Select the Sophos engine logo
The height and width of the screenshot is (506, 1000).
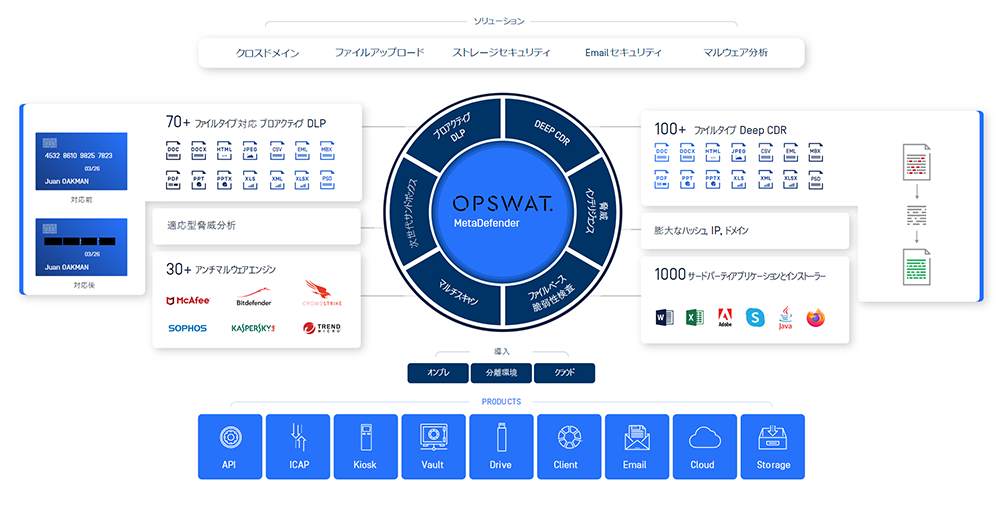click(x=188, y=328)
